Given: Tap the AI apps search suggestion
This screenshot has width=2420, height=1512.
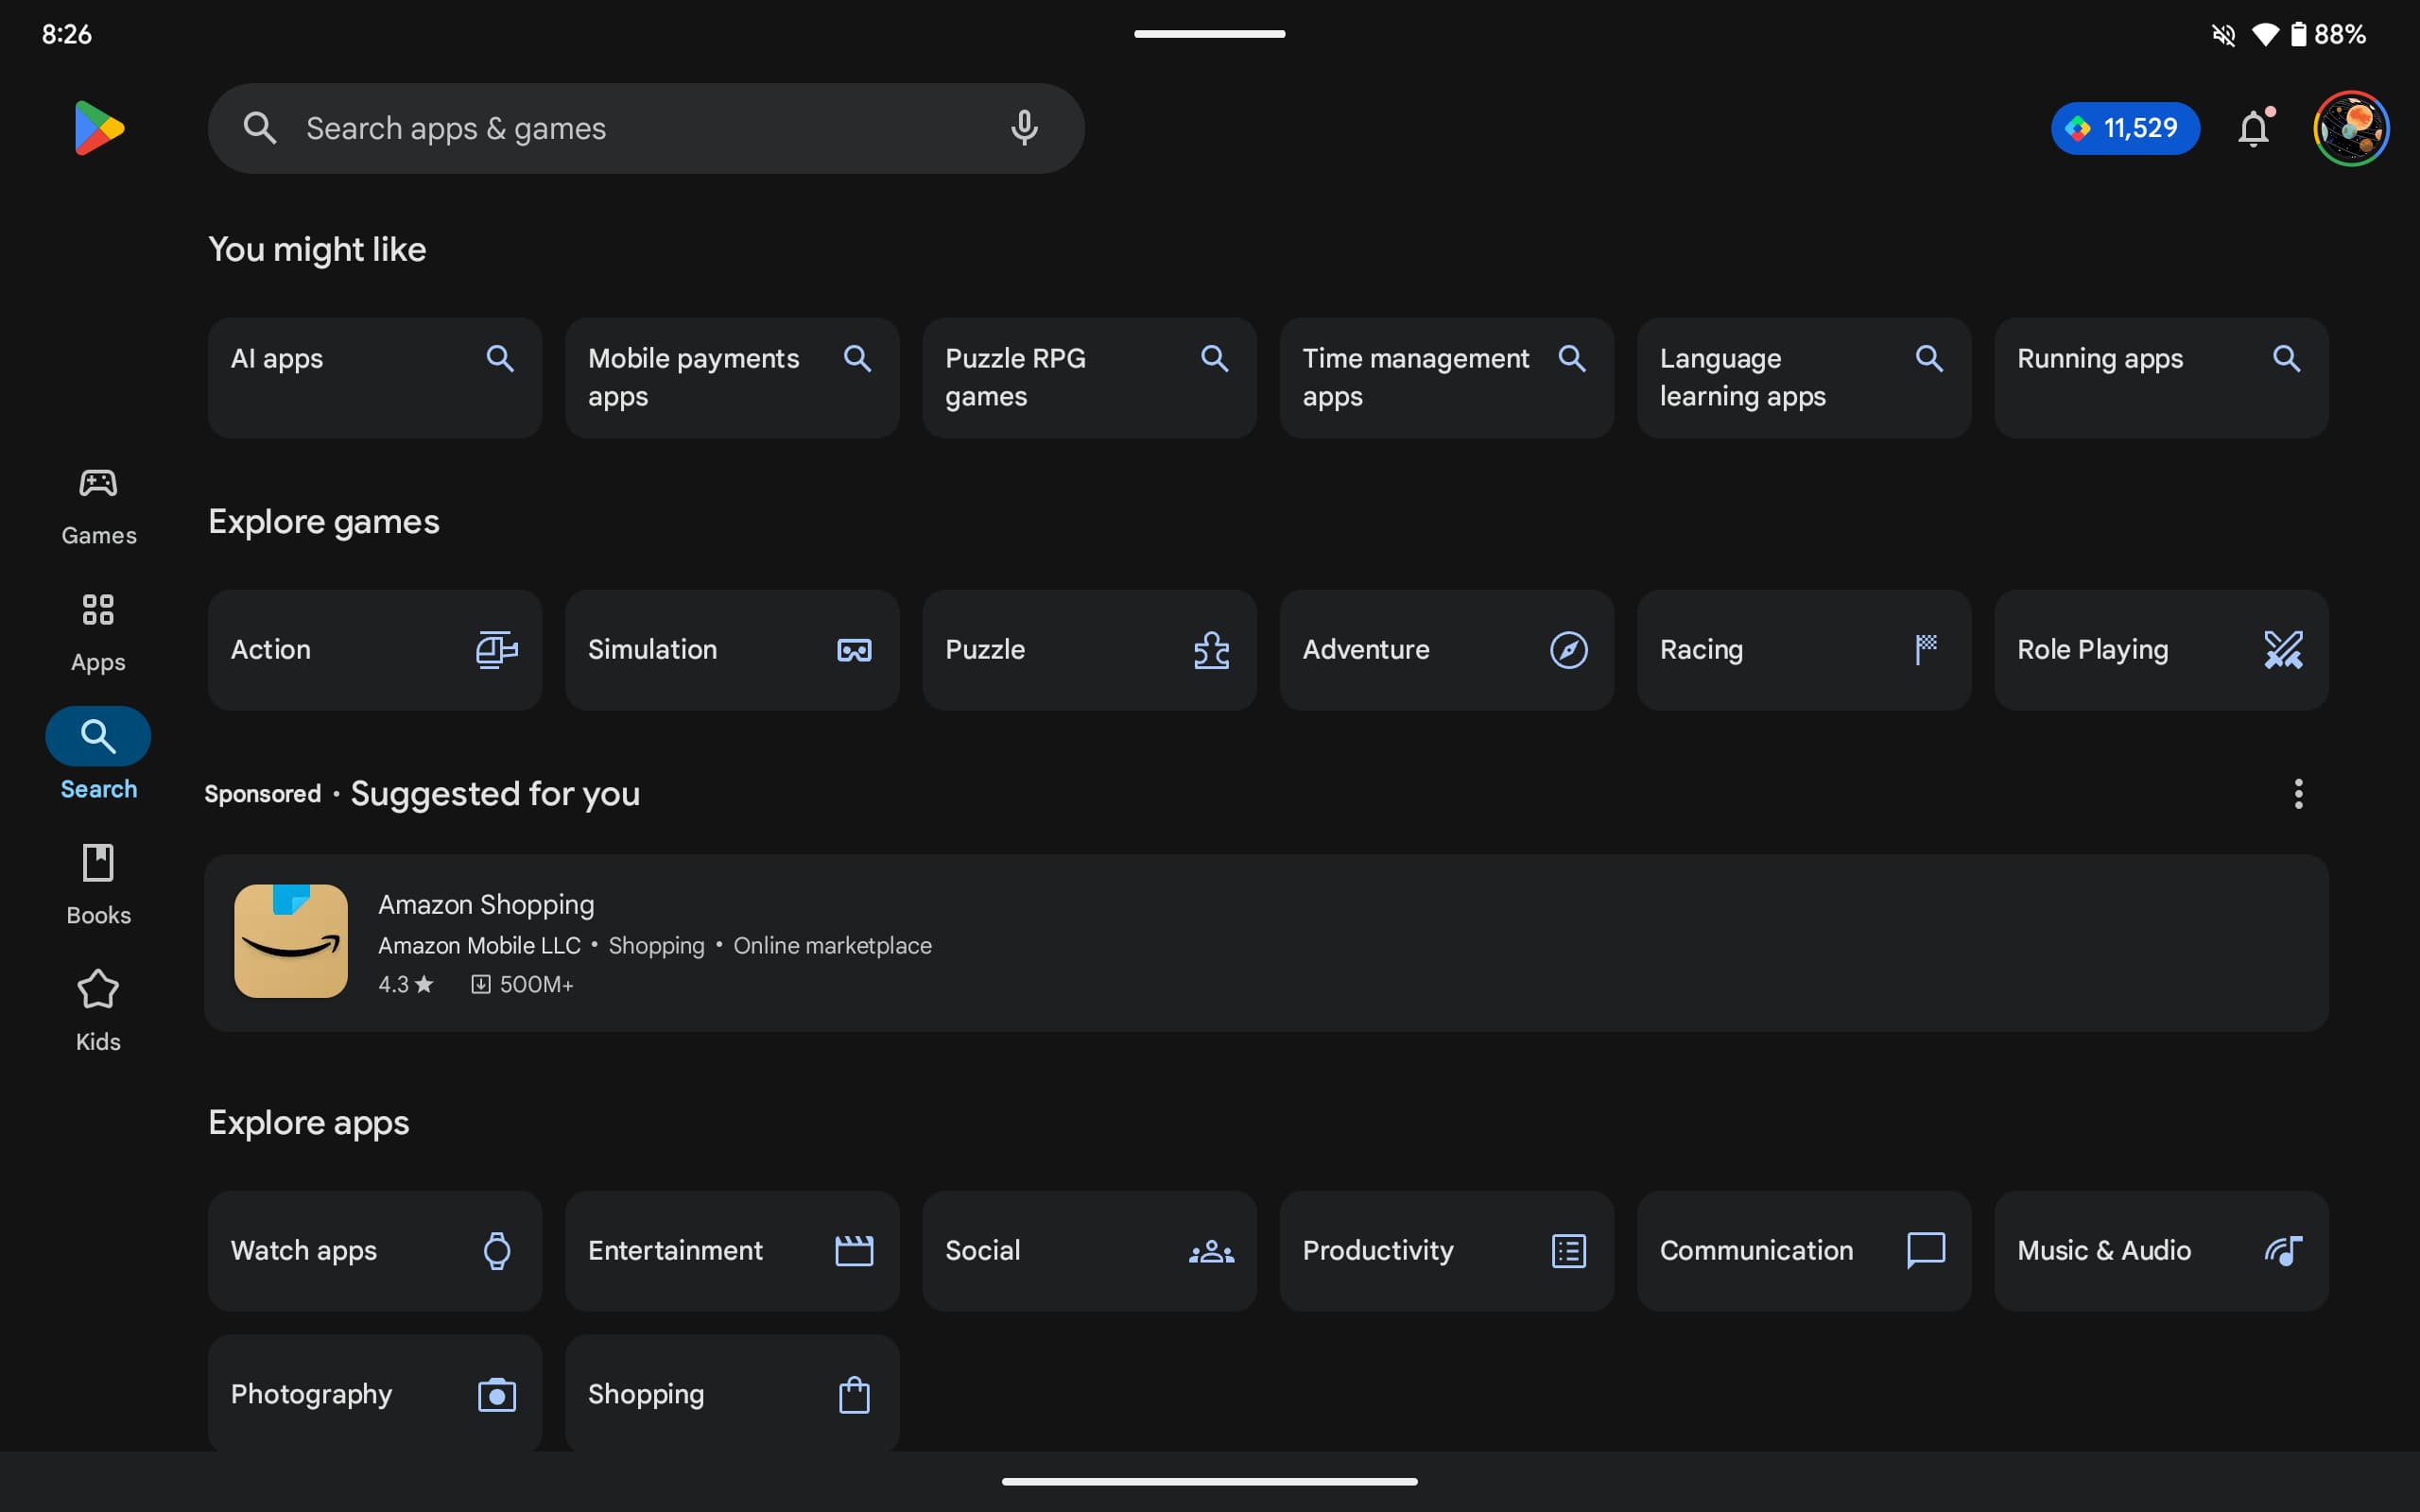Looking at the screenshot, I should [x=372, y=376].
